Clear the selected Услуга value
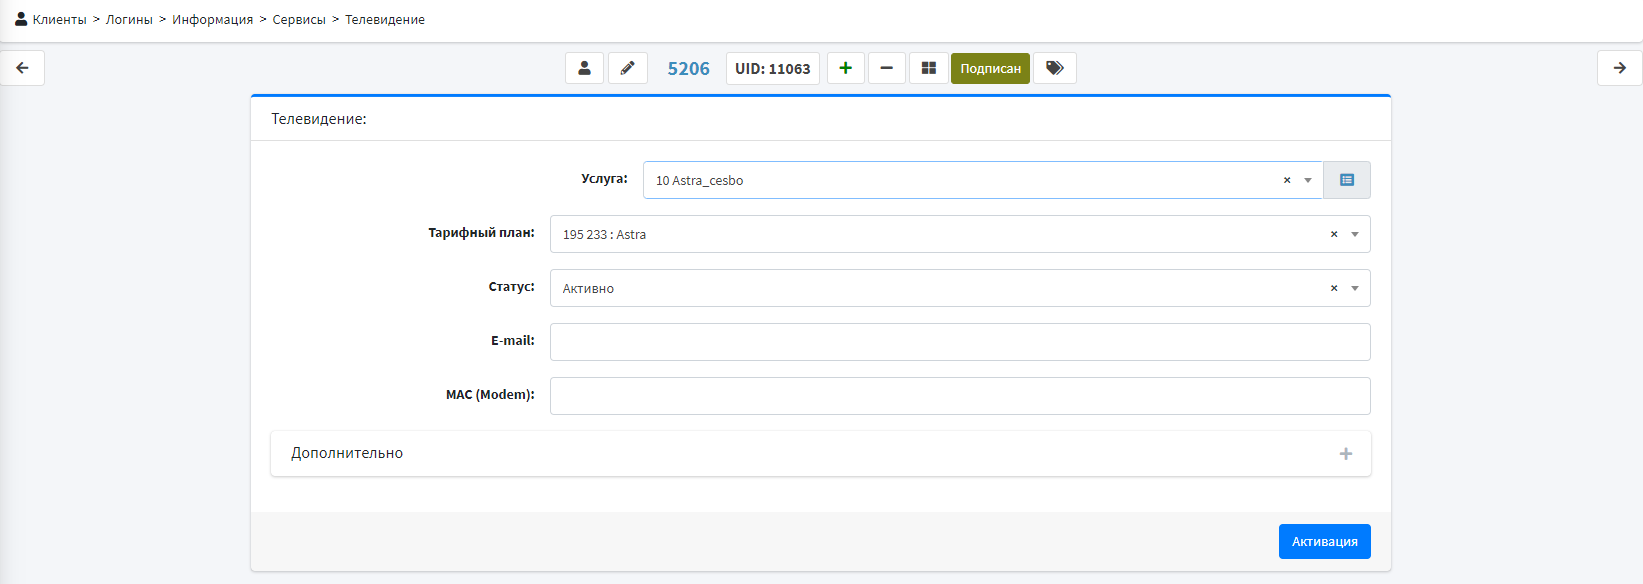This screenshot has height=584, width=1643. pos(1287,181)
